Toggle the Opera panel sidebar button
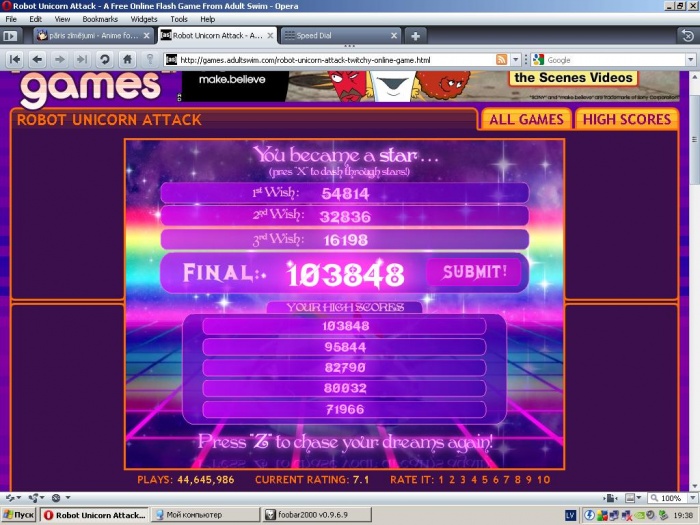 (x=10, y=36)
